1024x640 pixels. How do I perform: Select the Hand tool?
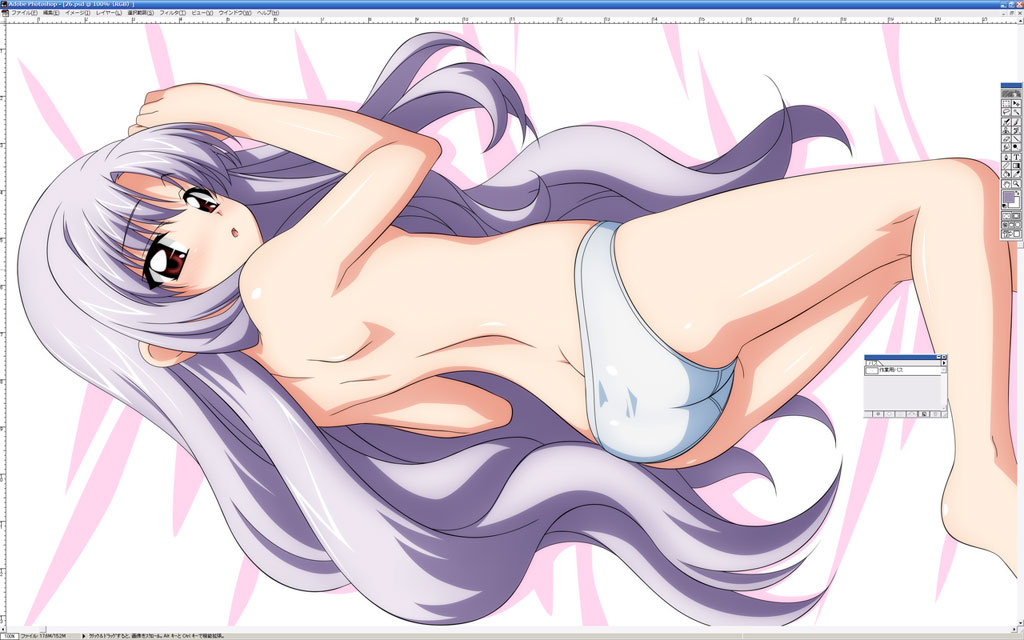1006,184
